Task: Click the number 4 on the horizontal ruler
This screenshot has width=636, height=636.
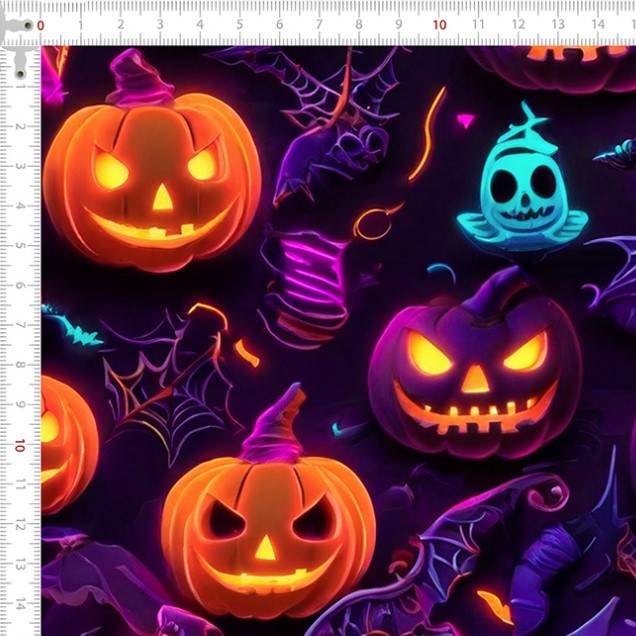Action: (x=200, y=24)
